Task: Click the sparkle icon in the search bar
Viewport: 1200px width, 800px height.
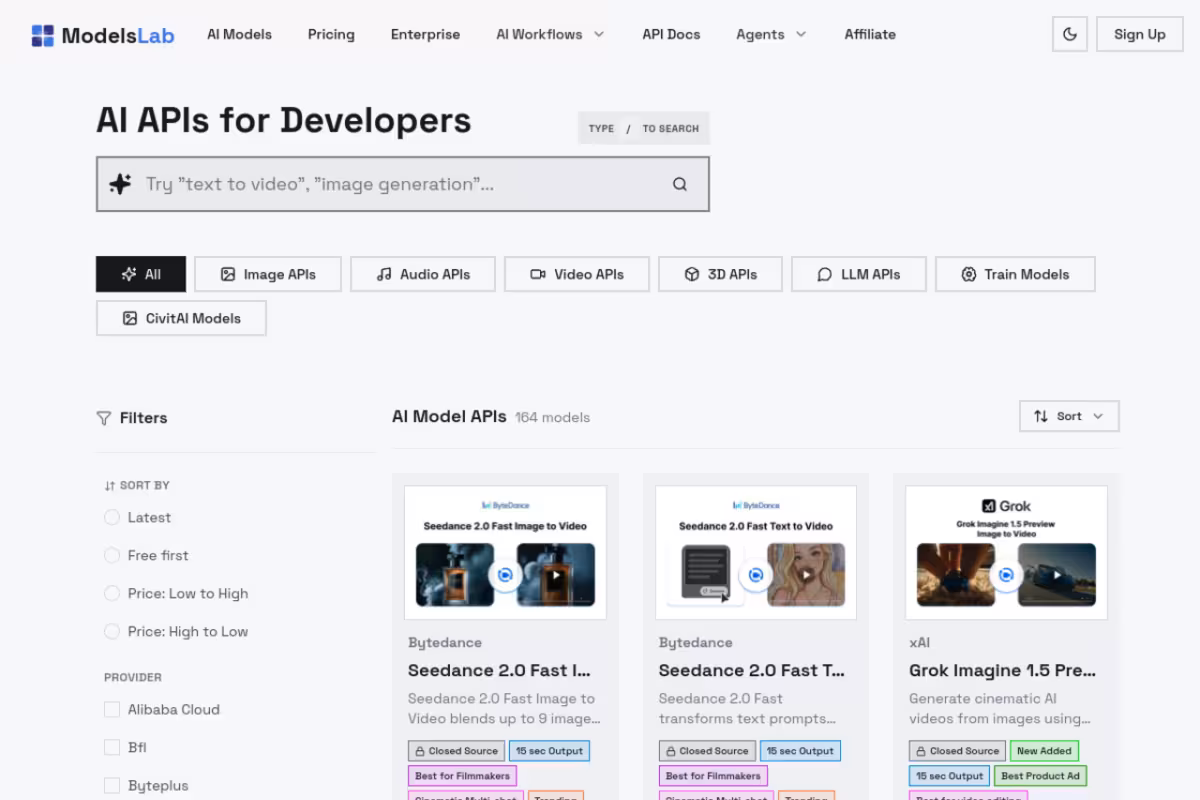Action: click(x=120, y=184)
